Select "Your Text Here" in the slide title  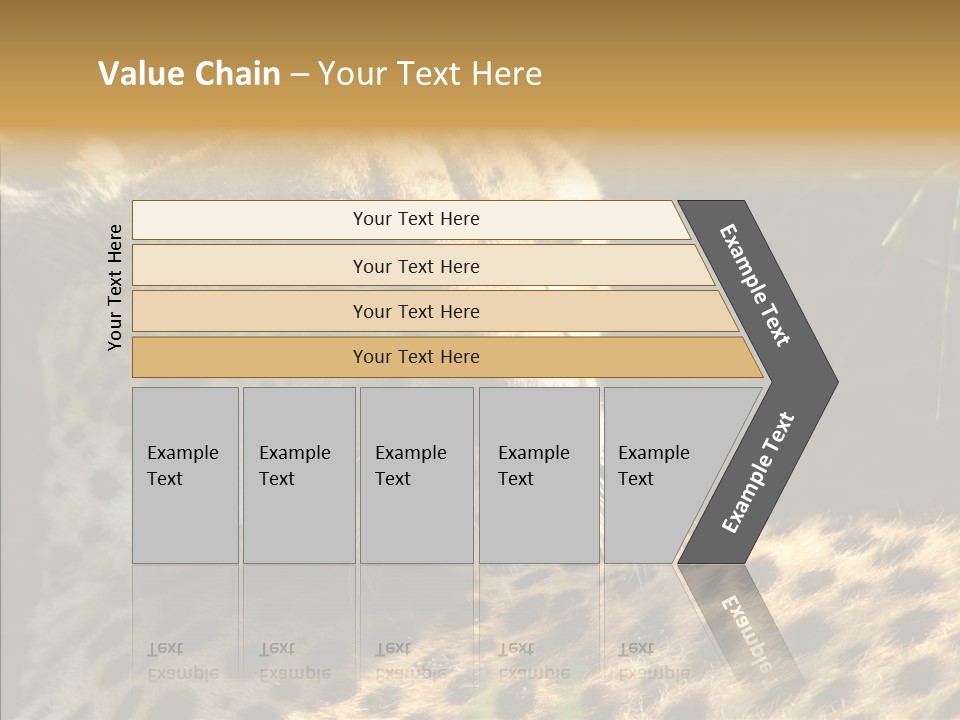[430, 74]
